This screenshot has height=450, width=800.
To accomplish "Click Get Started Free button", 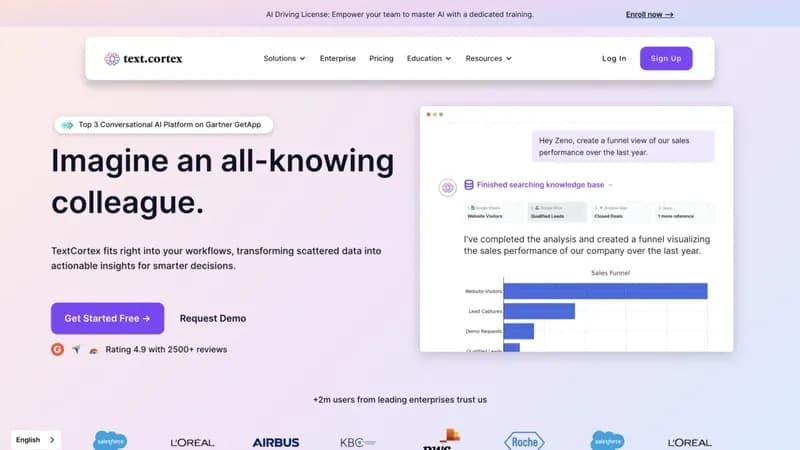I will tap(107, 318).
